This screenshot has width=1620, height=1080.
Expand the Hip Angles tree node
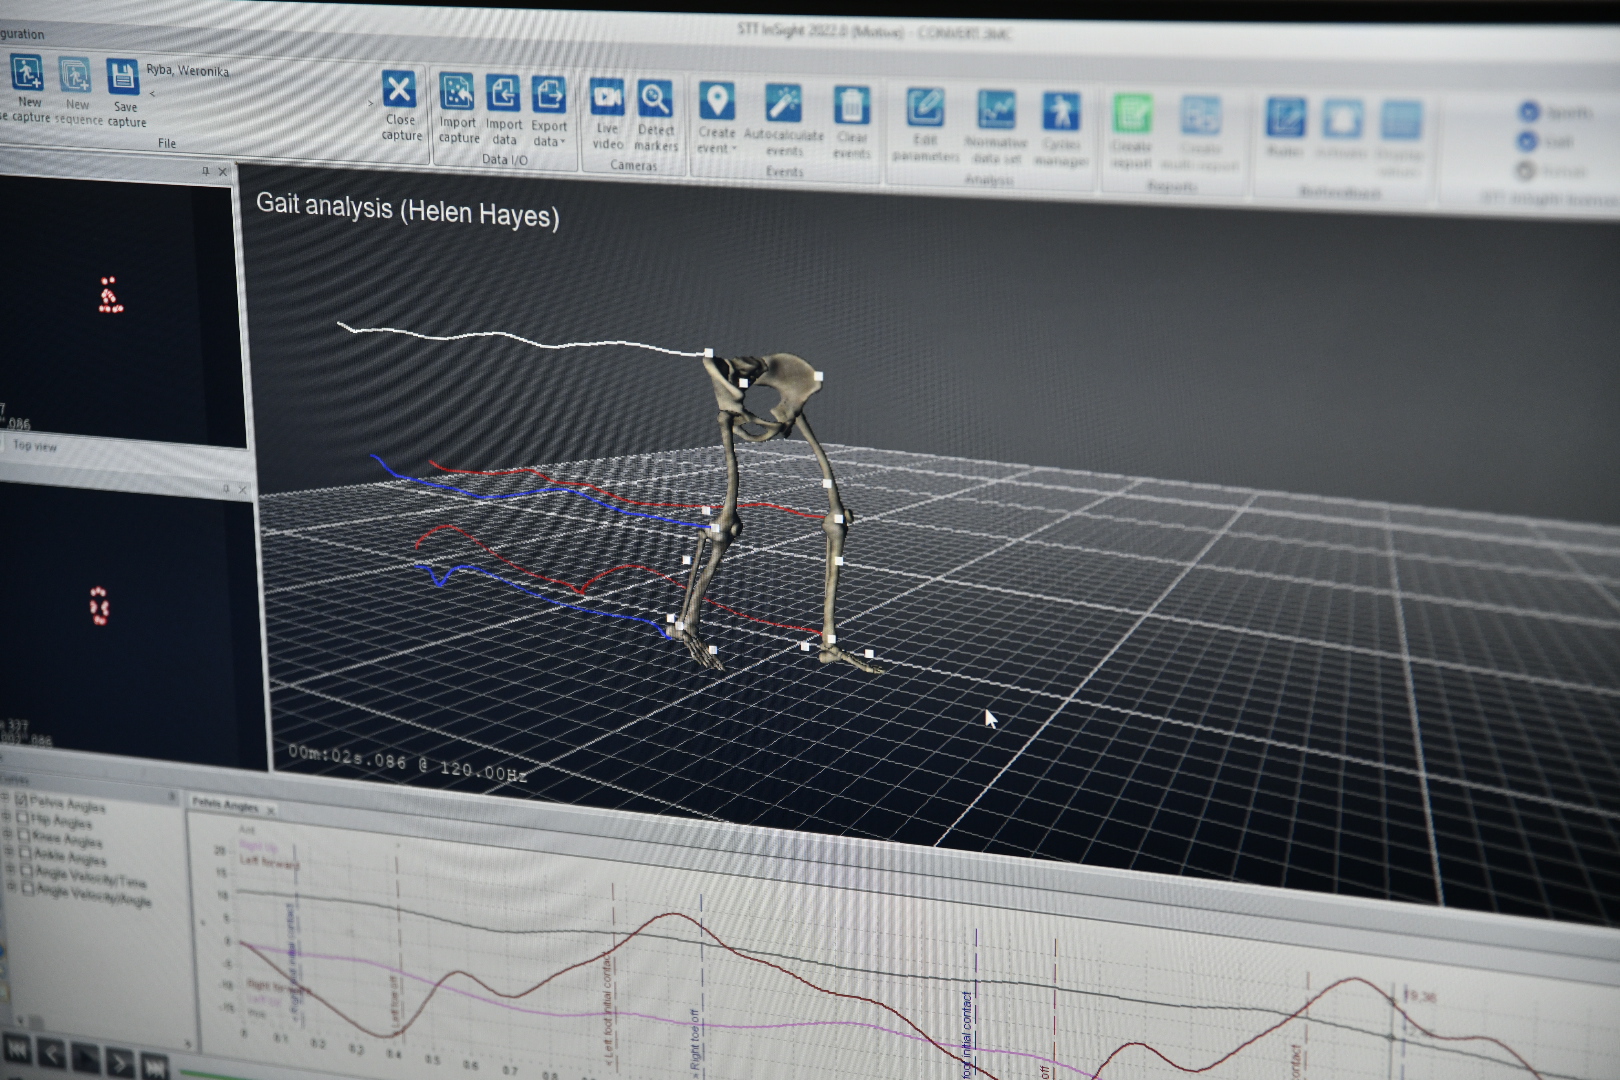click(x=8, y=817)
